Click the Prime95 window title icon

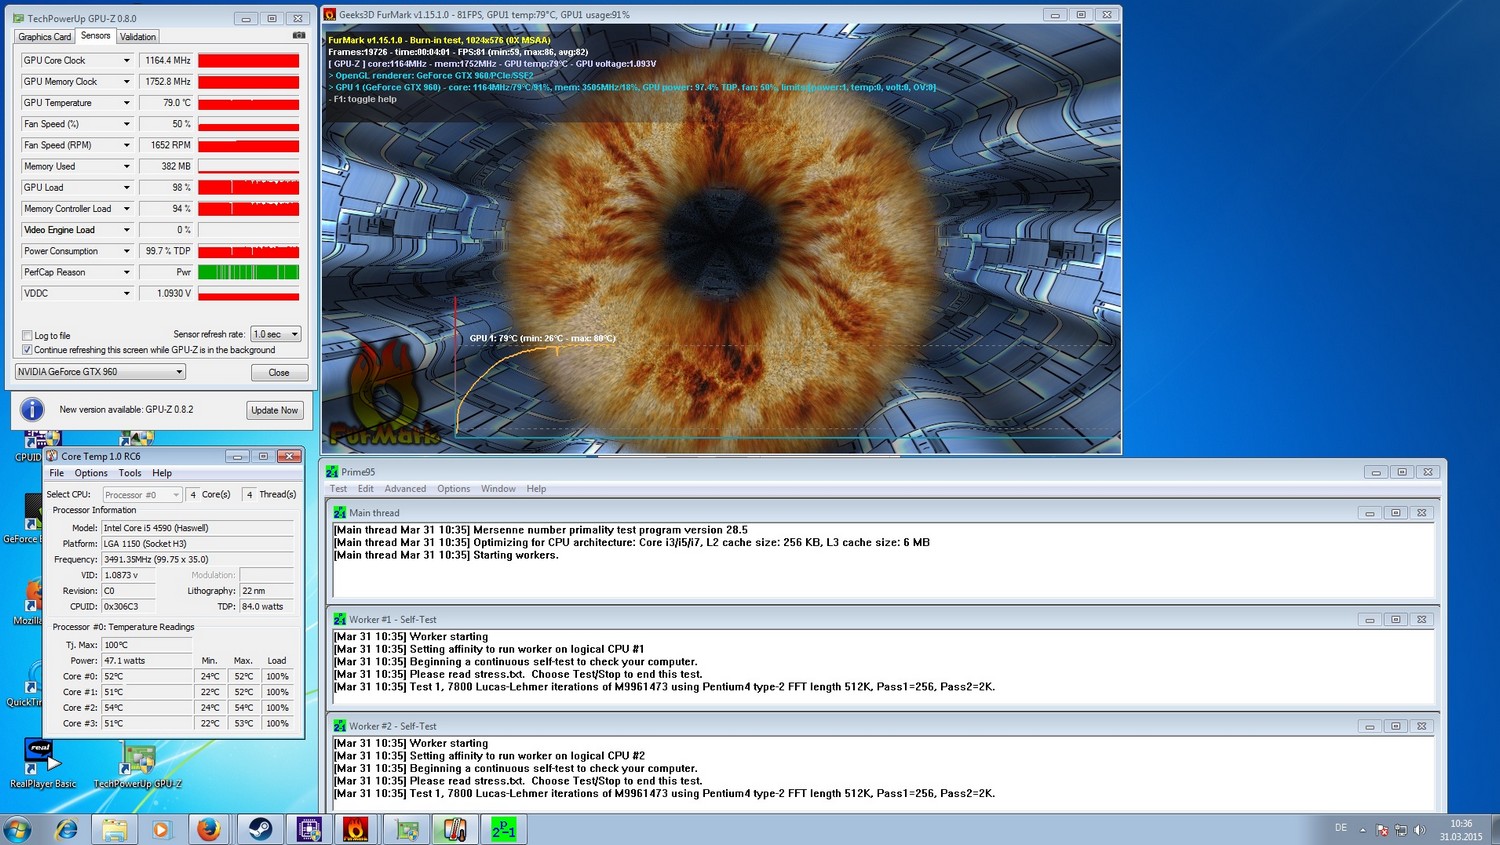pos(332,472)
